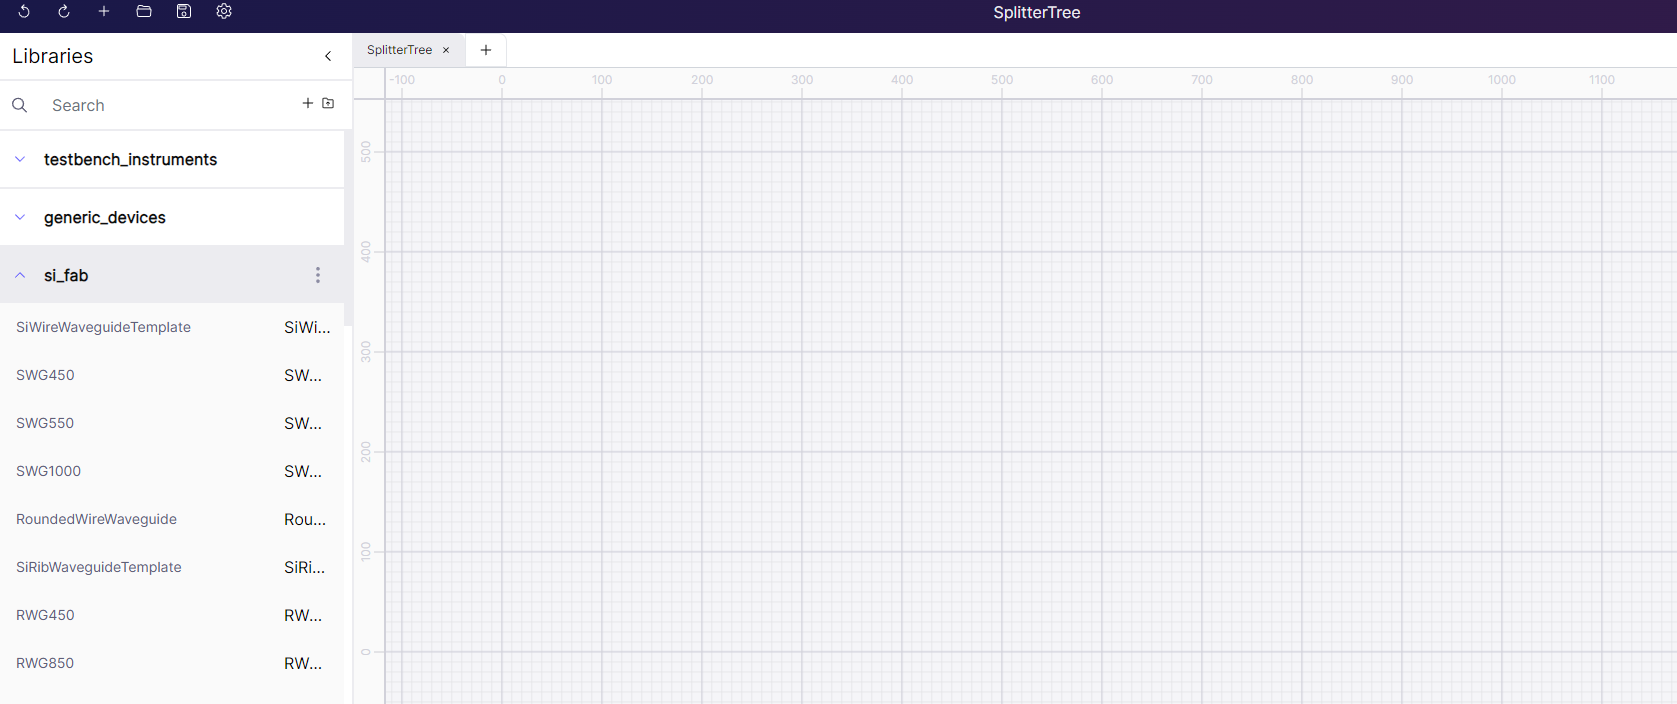
Task: Save the project with the disk icon
Action: [x=184, y=12]
